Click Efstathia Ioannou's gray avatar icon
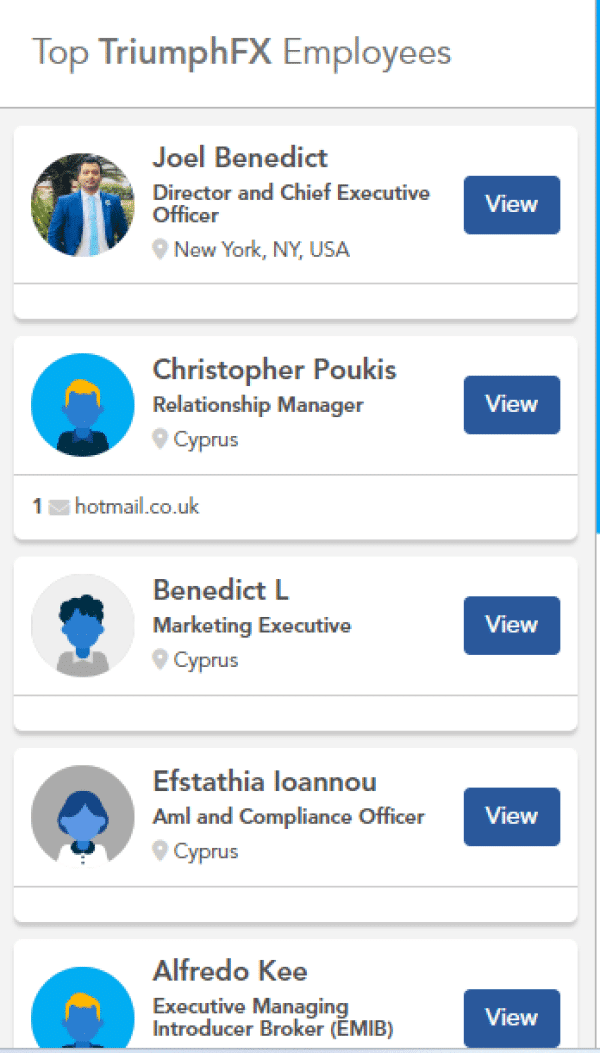The image size is (600, 1053). 82,816
